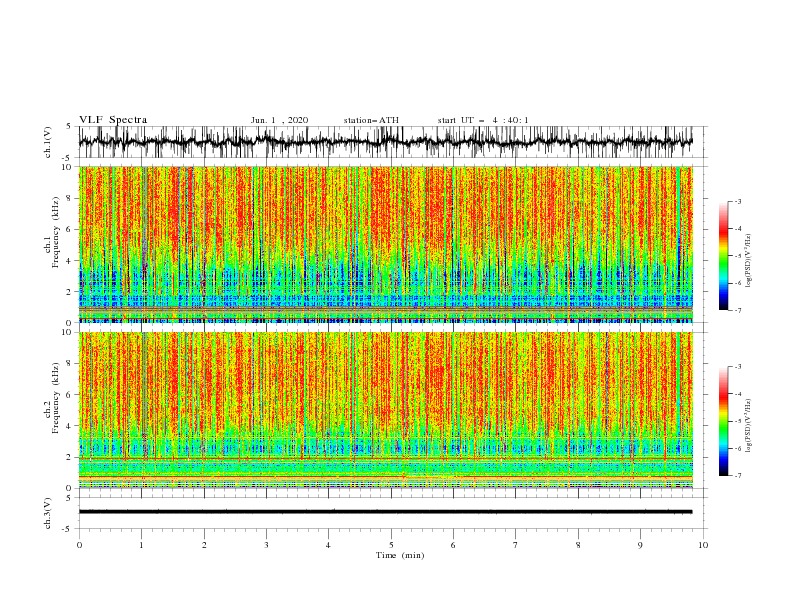Click time axis tick label "9"

[x=640, y=545]
